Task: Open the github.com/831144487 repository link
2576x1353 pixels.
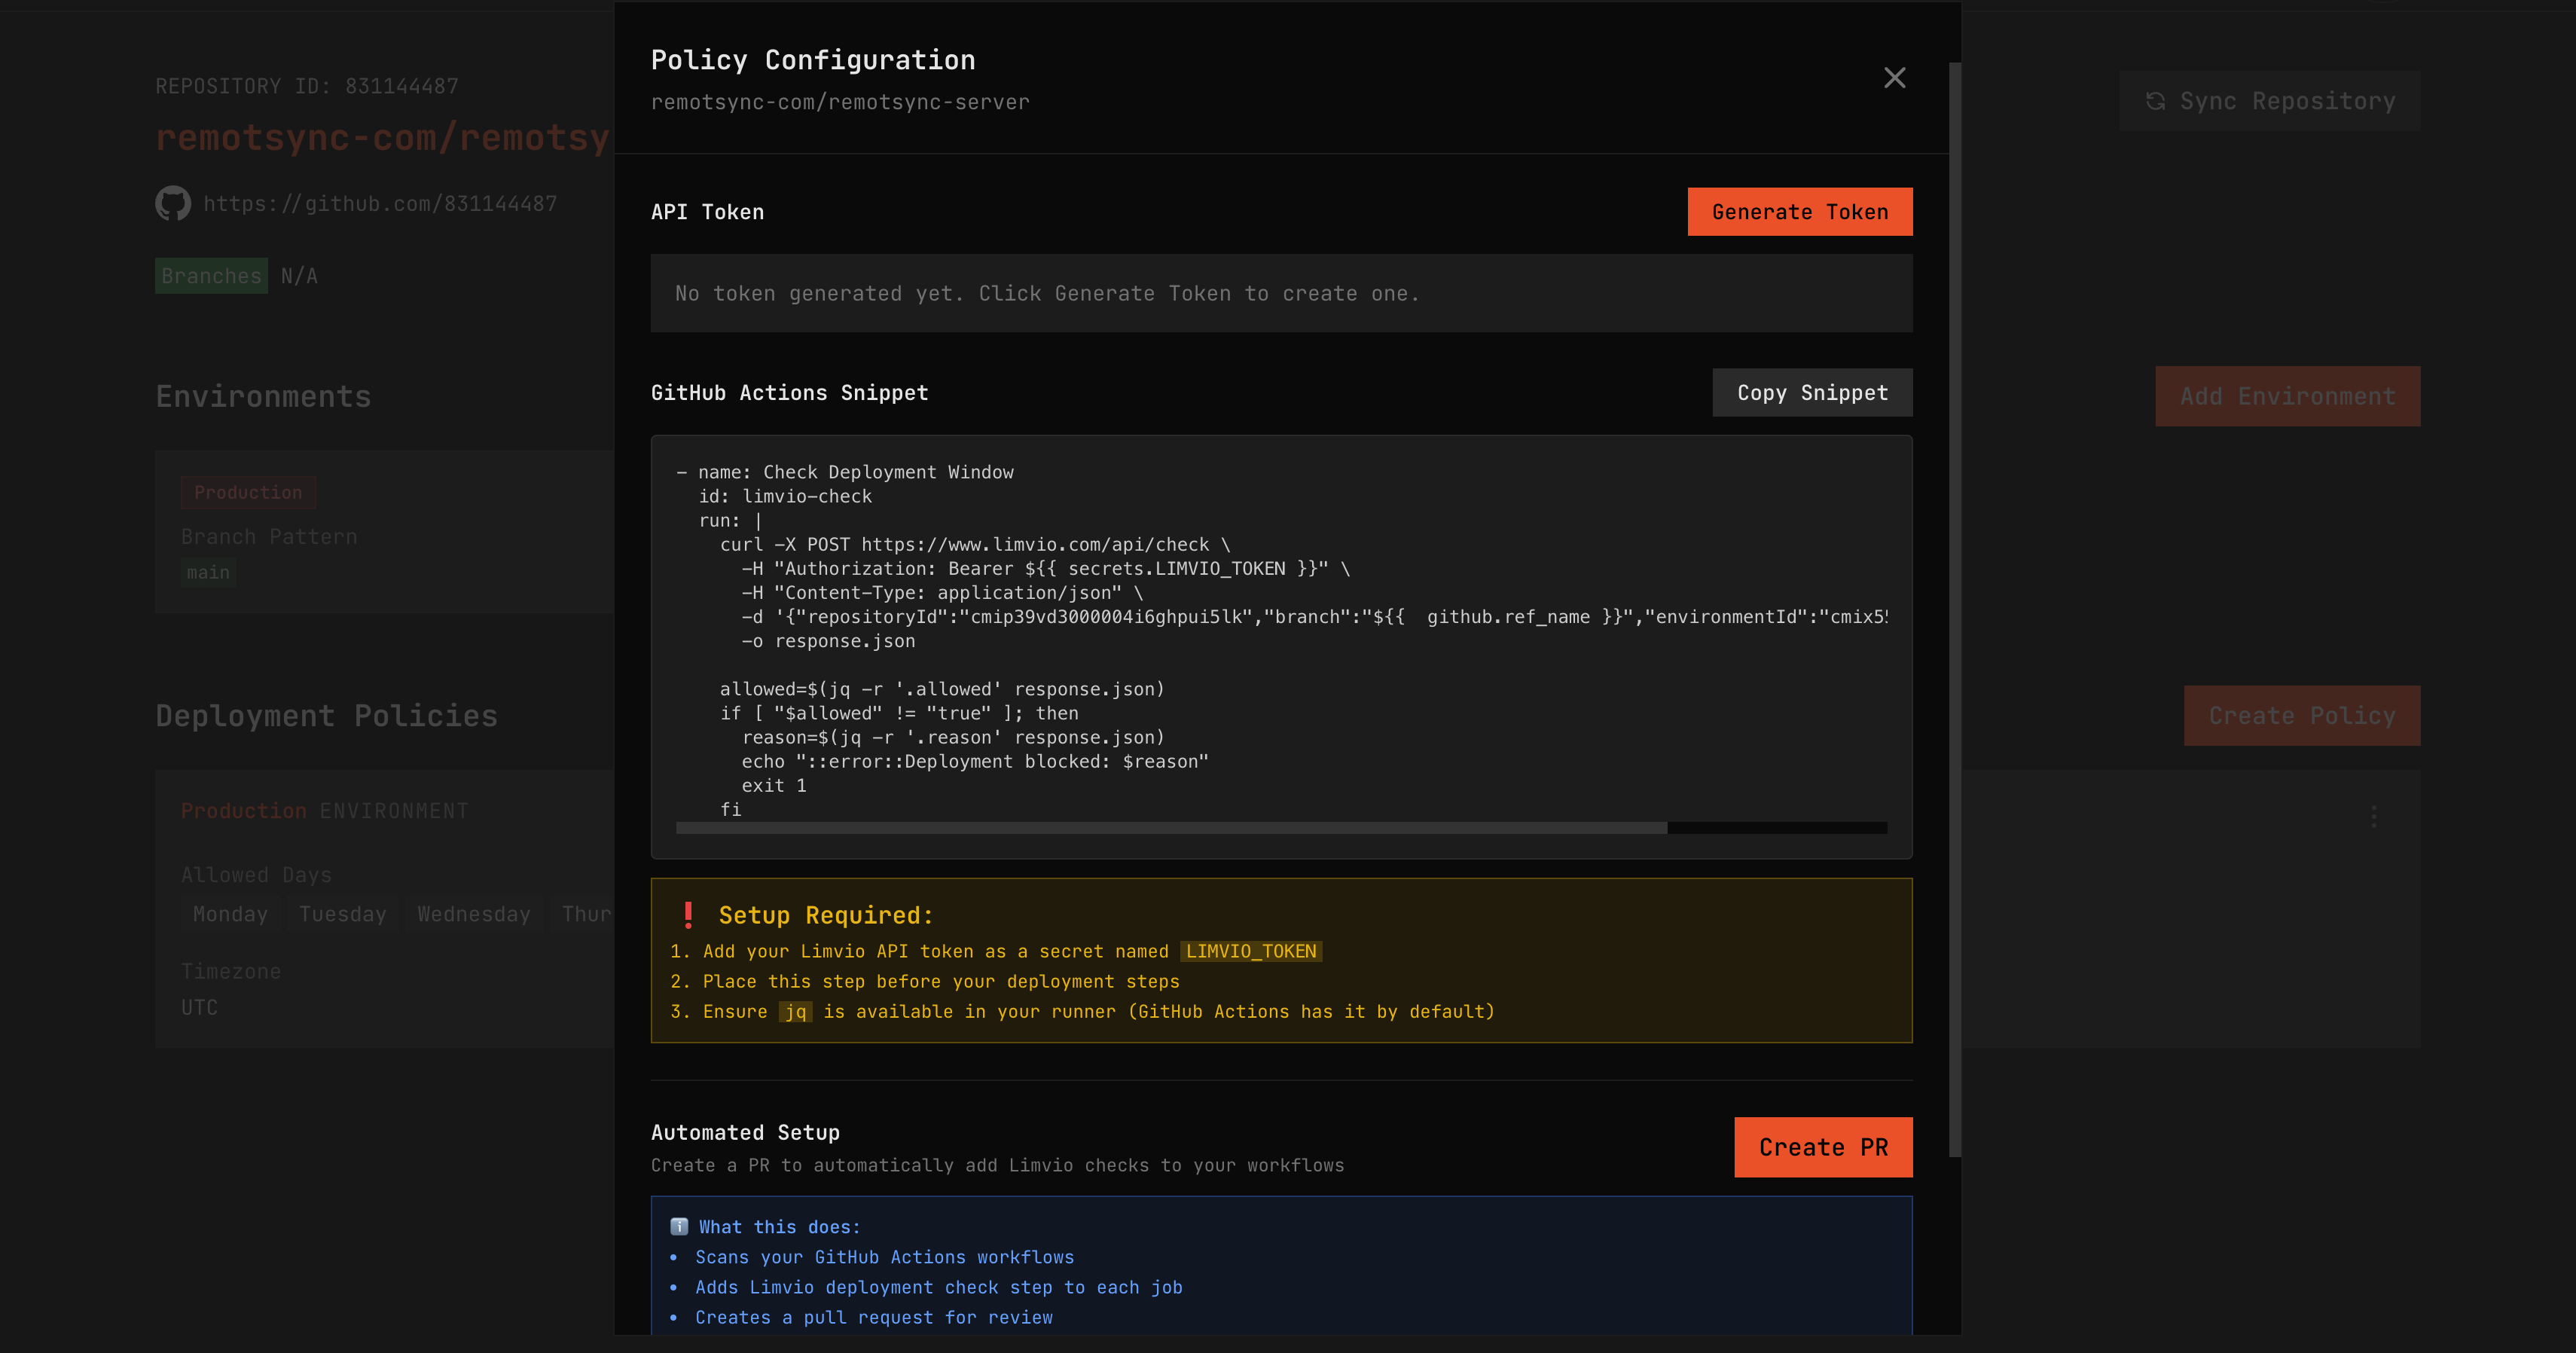Action: (x=380, y=204)
